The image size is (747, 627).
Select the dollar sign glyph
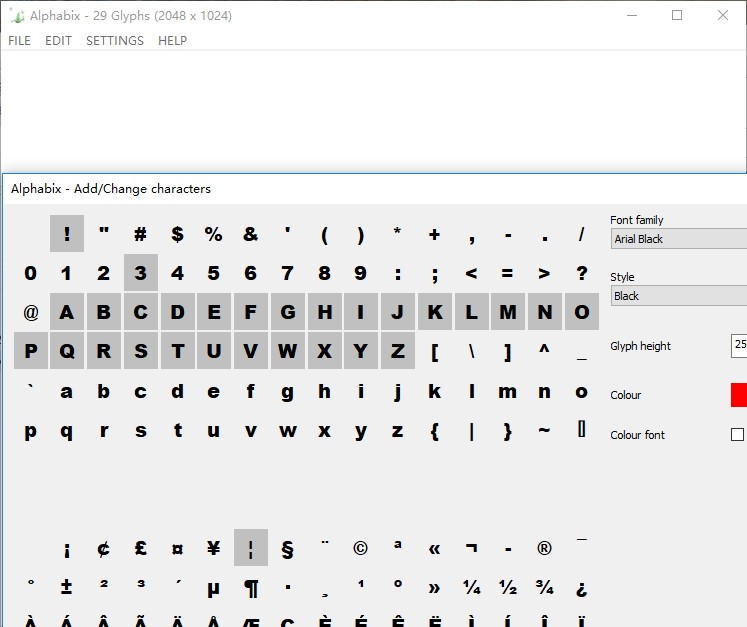pyautogui.click(x=177, y=234)
